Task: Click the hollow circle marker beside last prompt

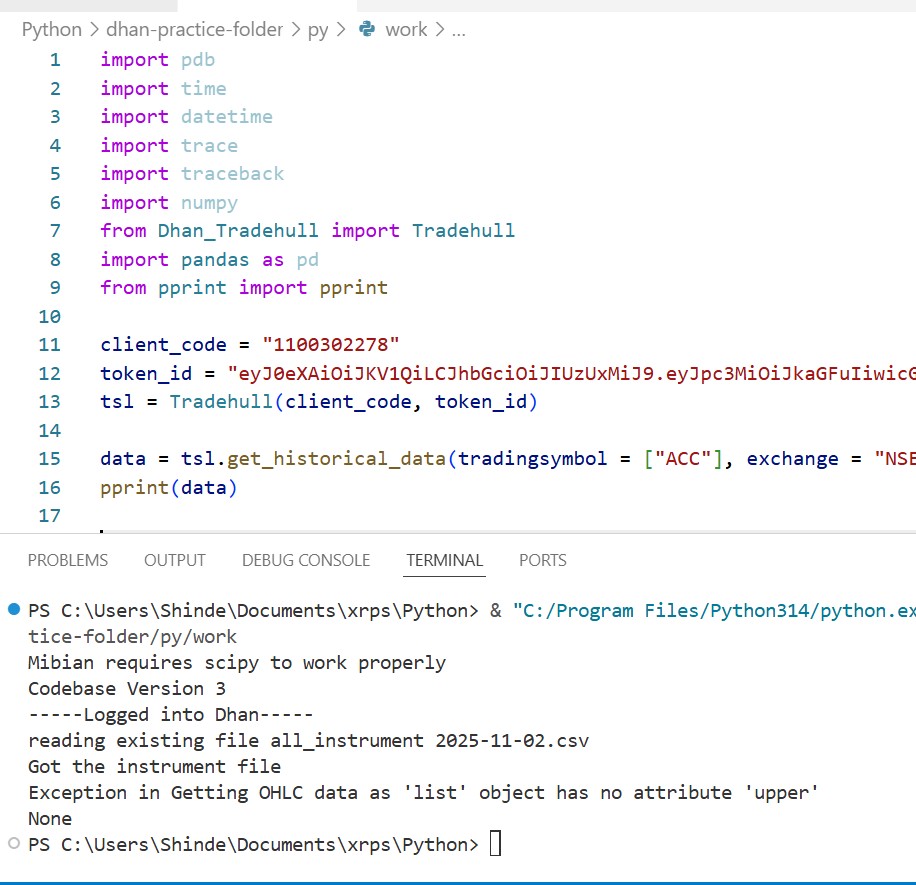Action: [x=13, y=844]
